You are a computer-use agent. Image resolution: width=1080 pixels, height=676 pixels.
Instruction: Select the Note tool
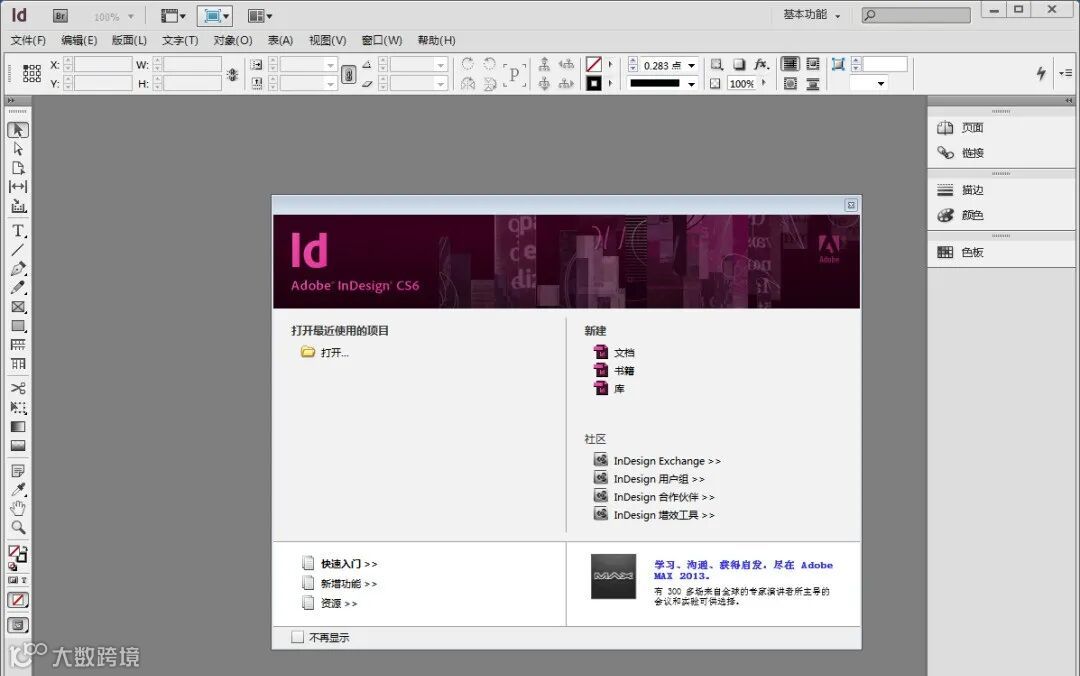[x=18, y=471]
